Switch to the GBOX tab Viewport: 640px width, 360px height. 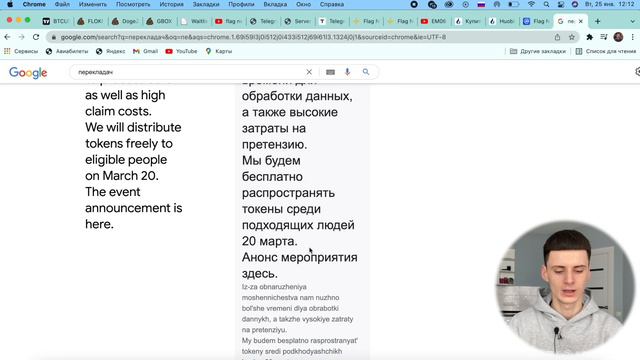tap(160, 21)
